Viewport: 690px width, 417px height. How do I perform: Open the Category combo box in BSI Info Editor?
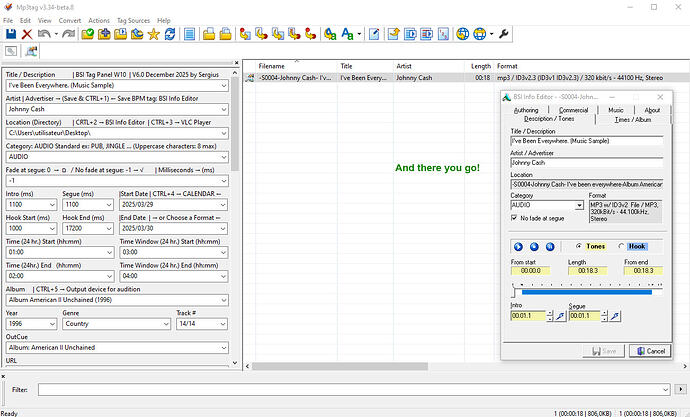click(579, 205)
